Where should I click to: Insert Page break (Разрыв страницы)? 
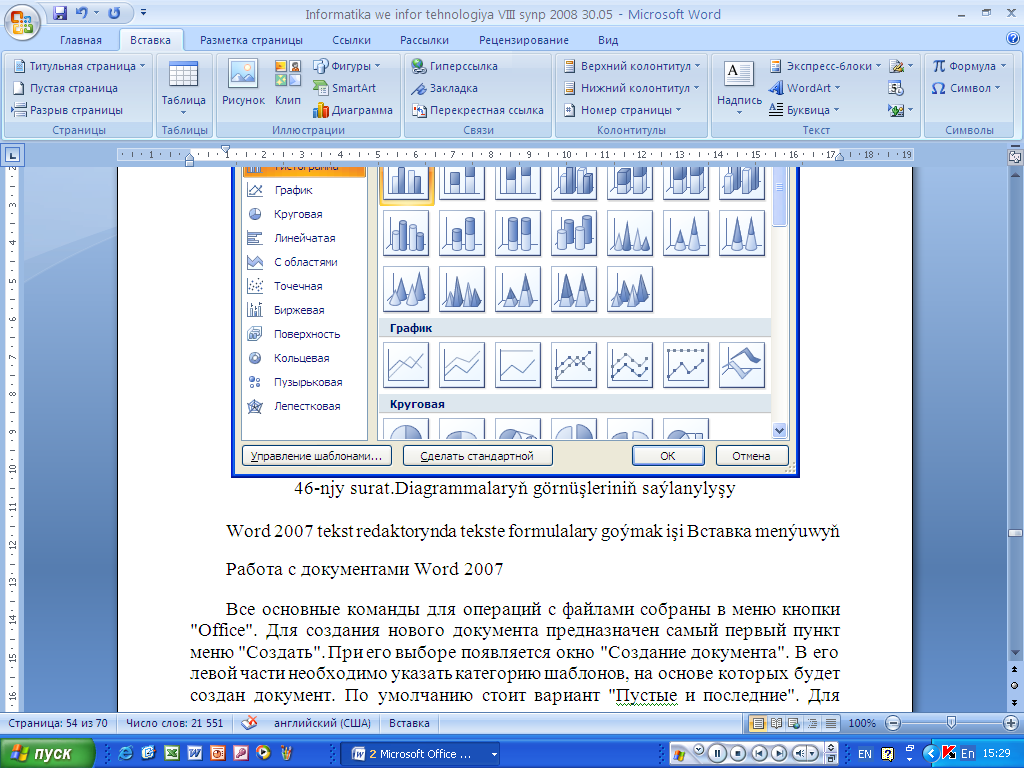[67, 110]
